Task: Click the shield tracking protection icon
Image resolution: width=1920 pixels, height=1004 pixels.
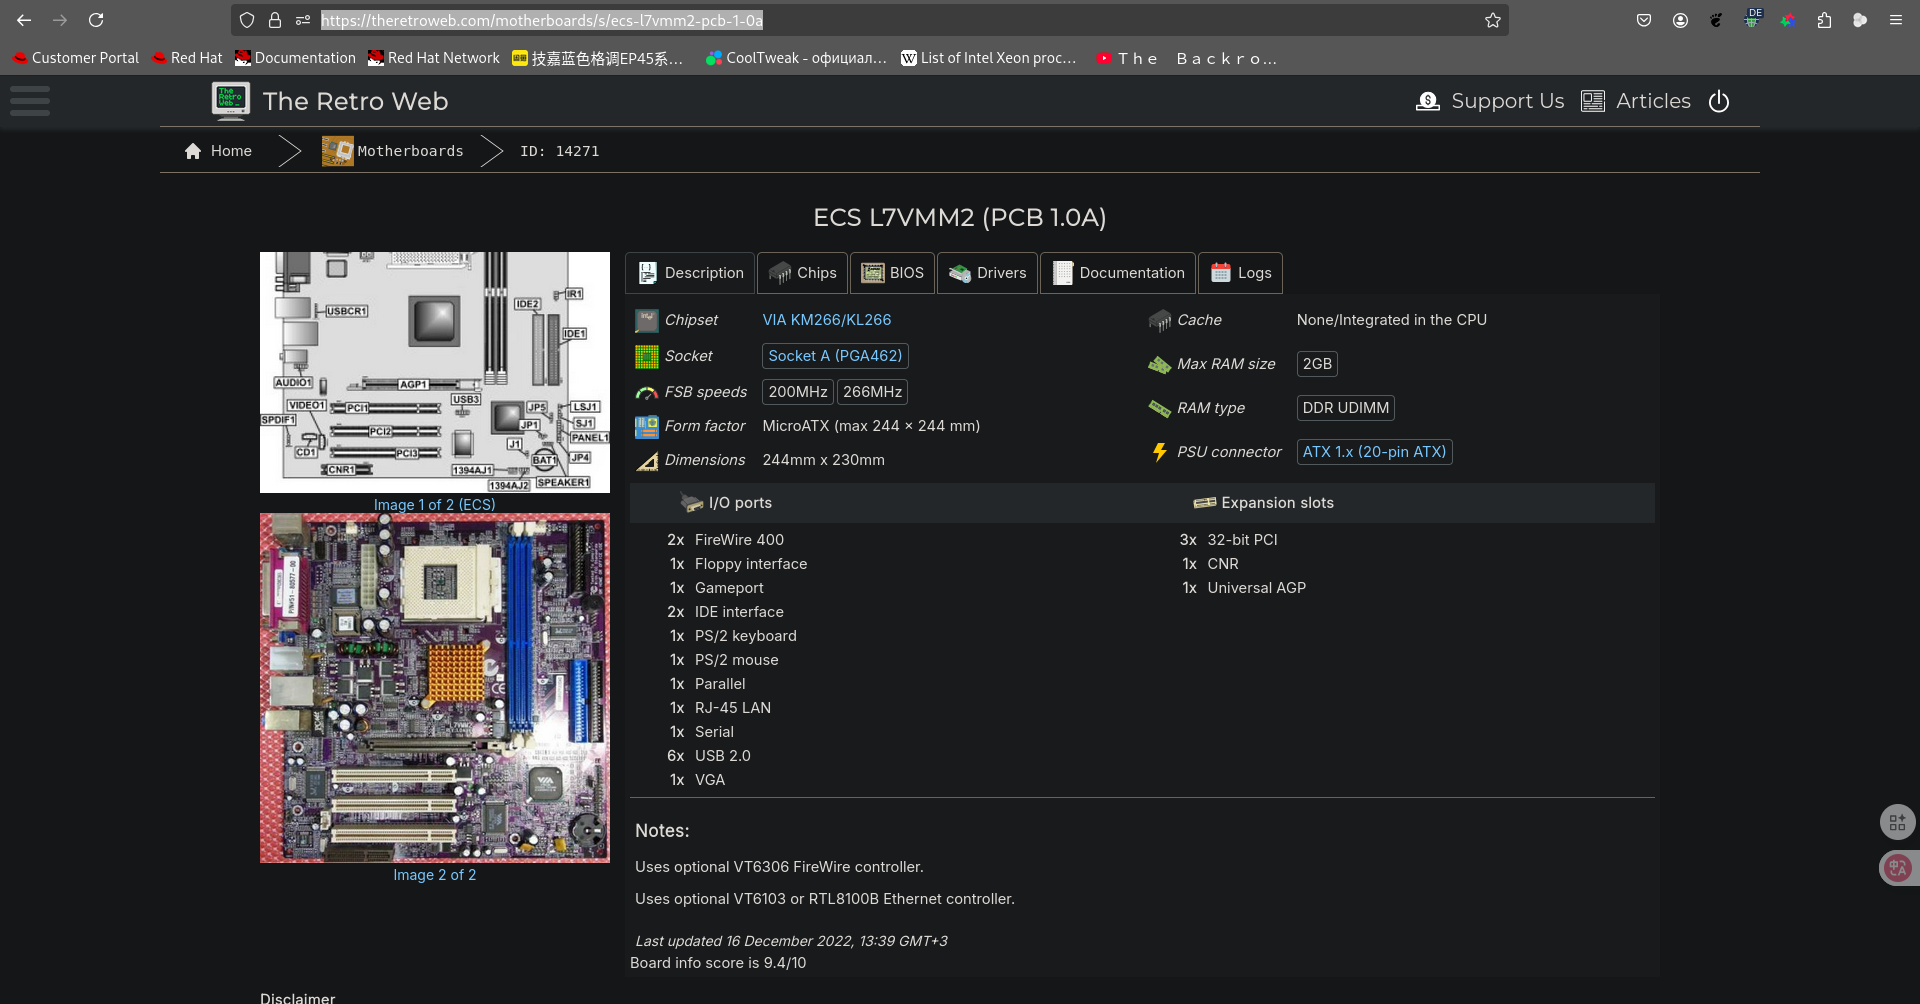Action: pyautogui.click(x=247, y=20)
